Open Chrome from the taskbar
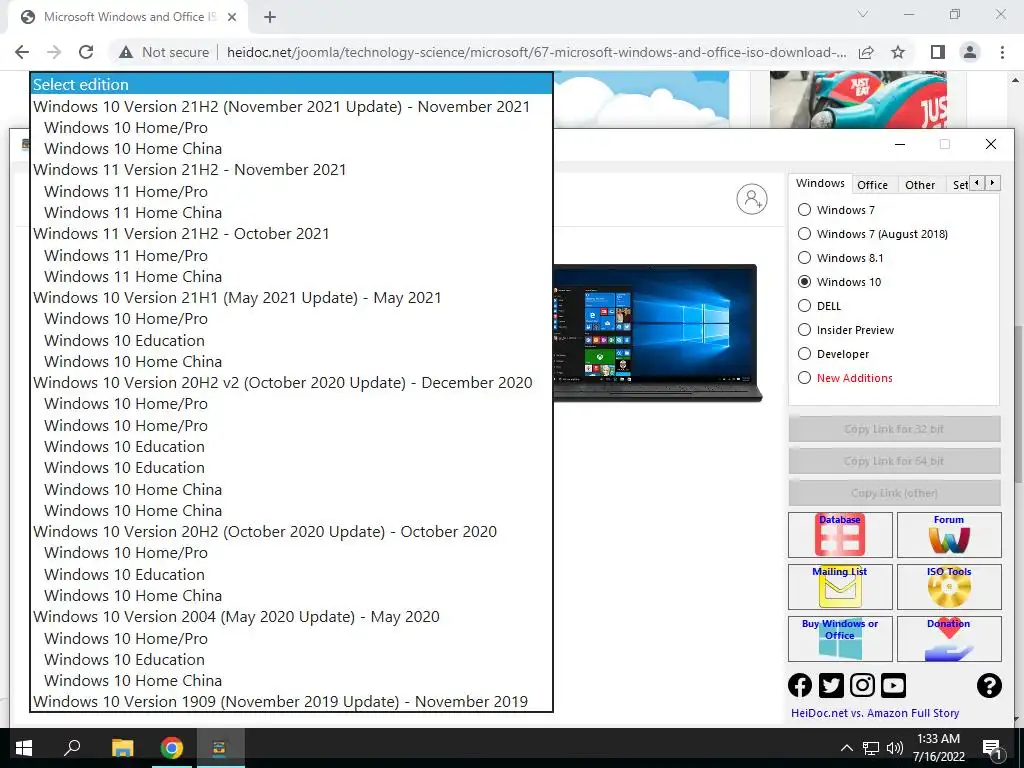Screen dimensions: 1024x768 [x=172, y=748]
